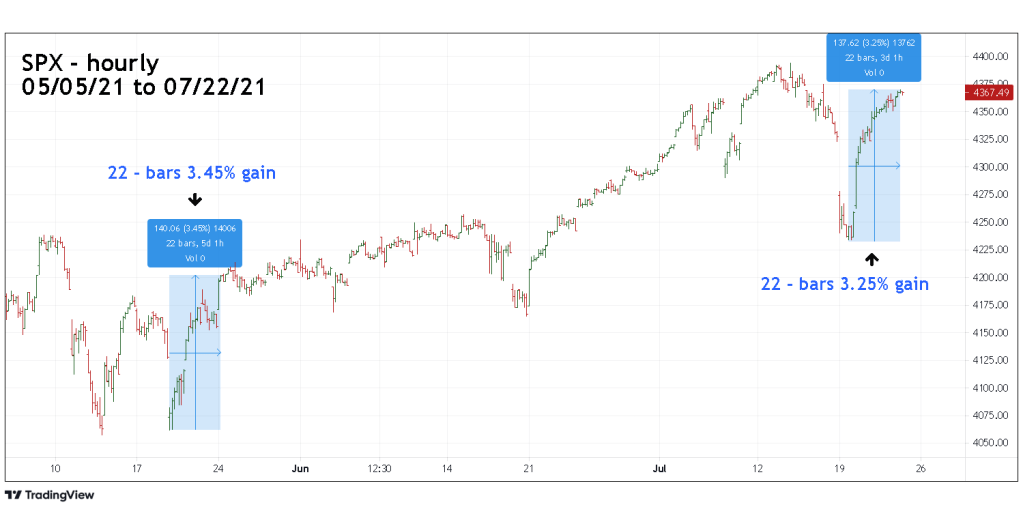Click the 05/05/21 to 07/22/21 date range text
This screenshot has height=509, width=1023.
(143, 88)
